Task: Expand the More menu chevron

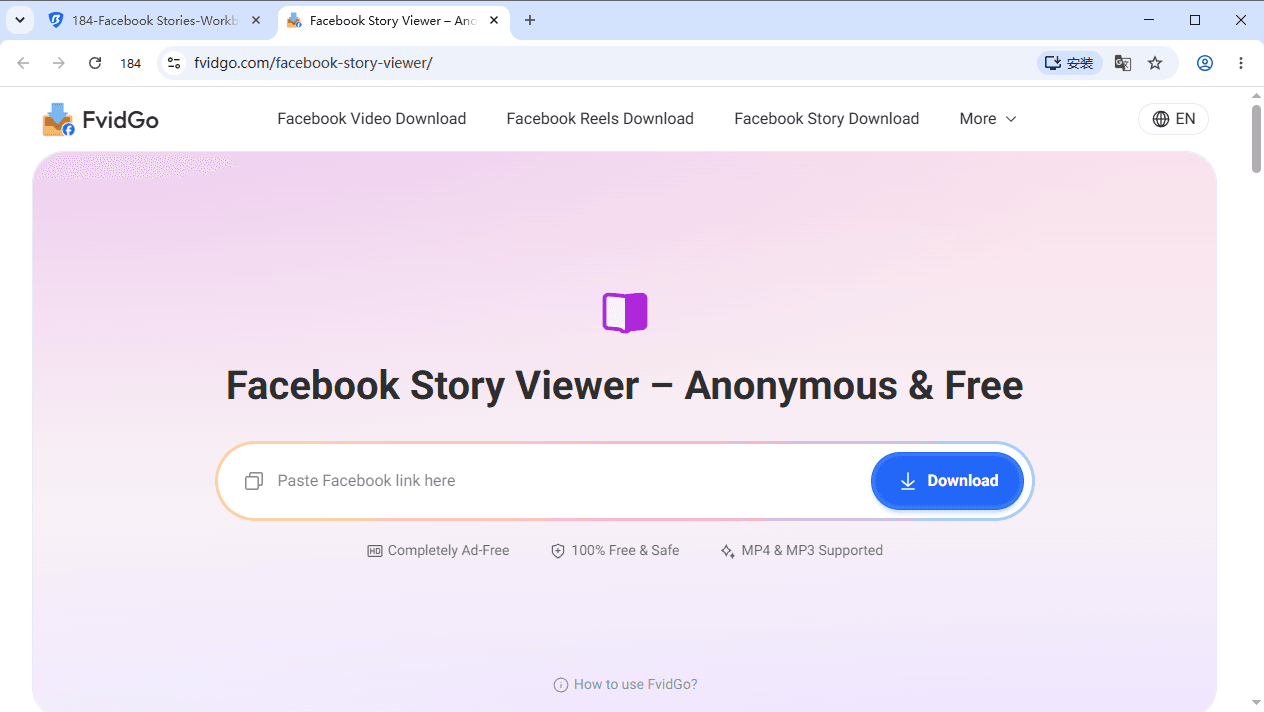Action: click(x=1011, y=119)
